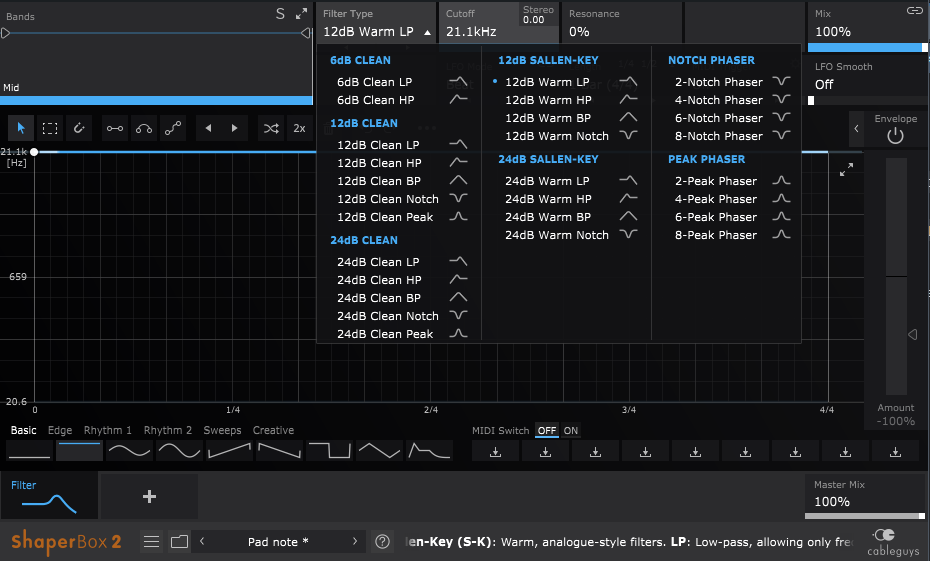930x561 pixels.
Task: Randomize the waveform with the shuffle icon
Action: [271, 128]
